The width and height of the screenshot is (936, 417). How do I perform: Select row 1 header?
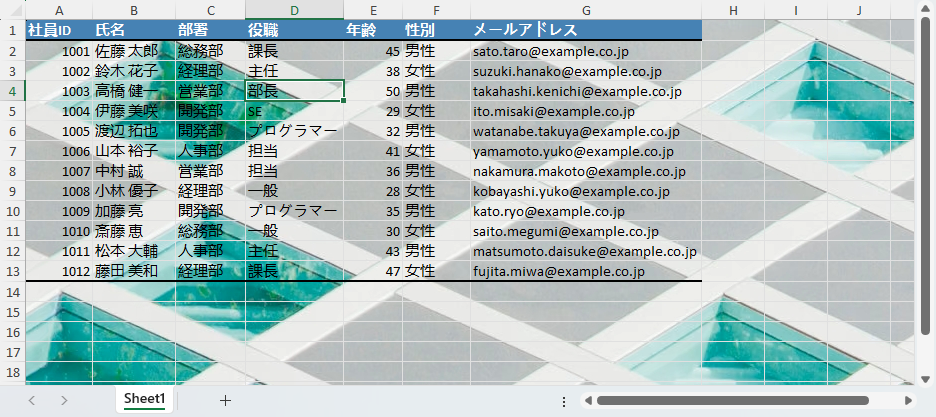13,30
